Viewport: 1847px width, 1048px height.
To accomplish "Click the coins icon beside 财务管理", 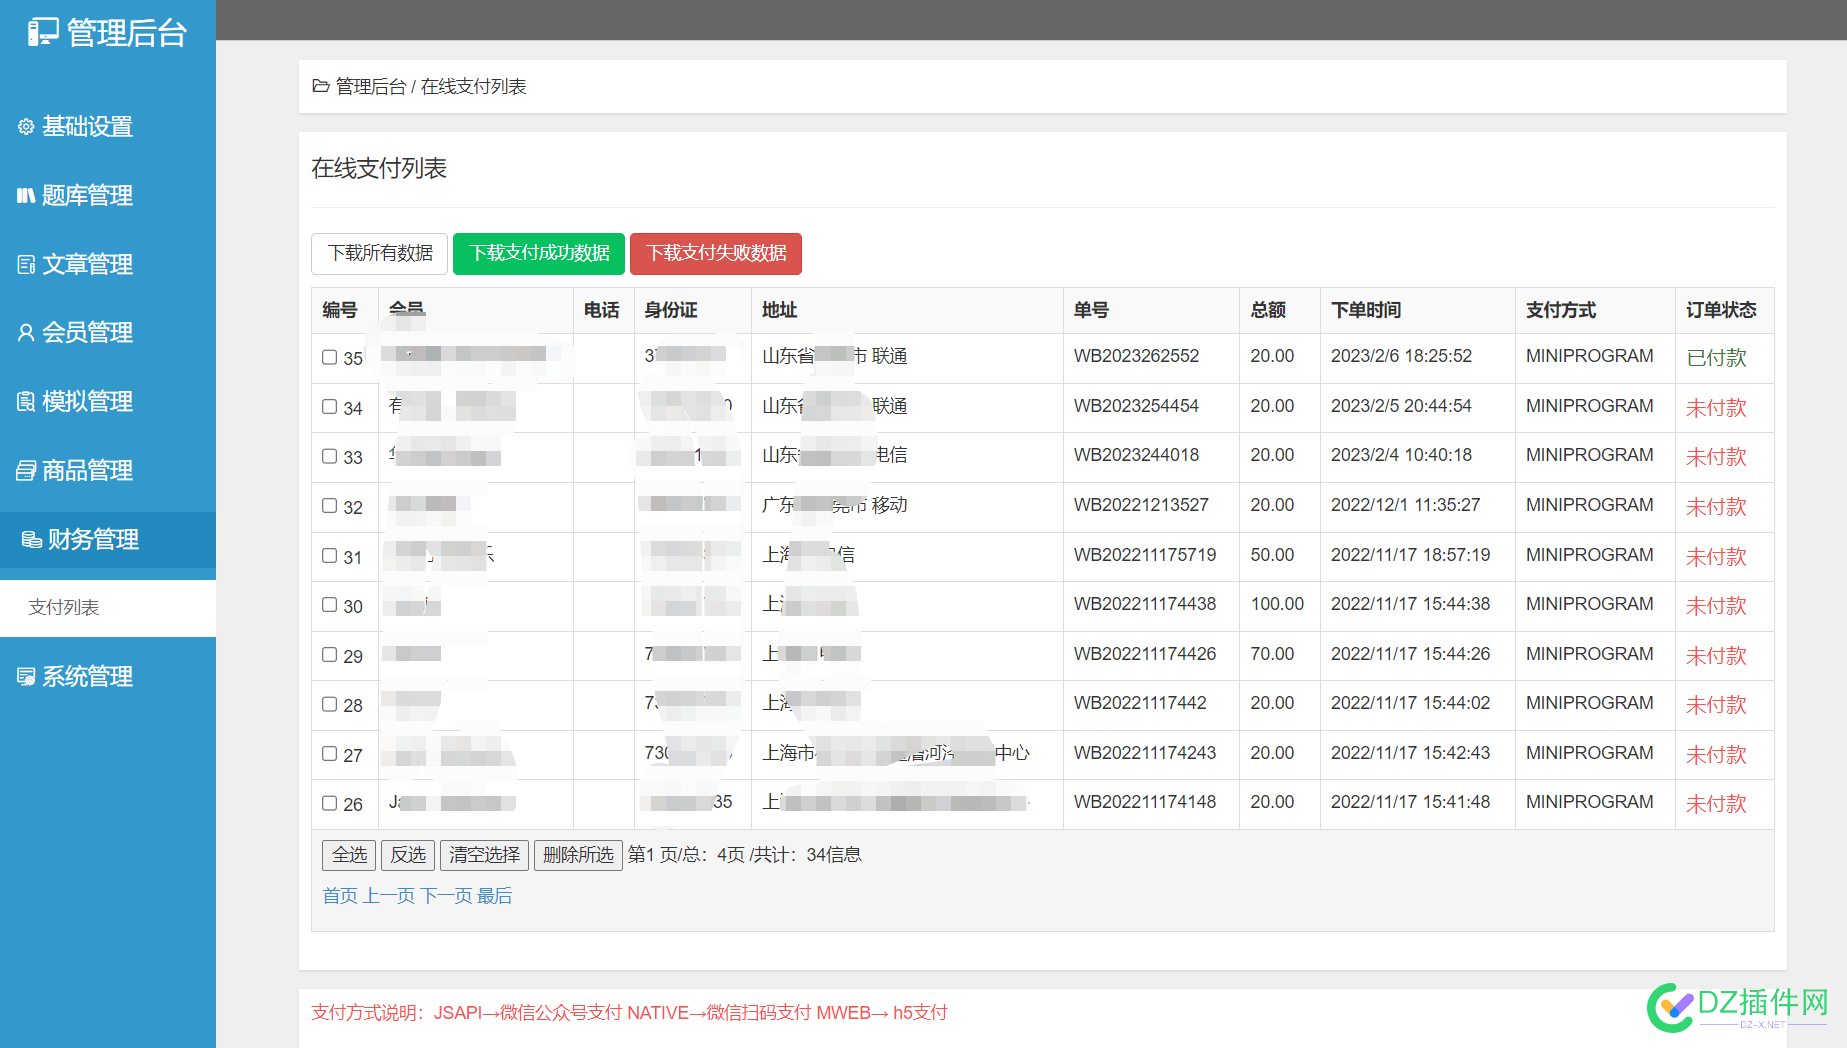I will click(32, 539).
